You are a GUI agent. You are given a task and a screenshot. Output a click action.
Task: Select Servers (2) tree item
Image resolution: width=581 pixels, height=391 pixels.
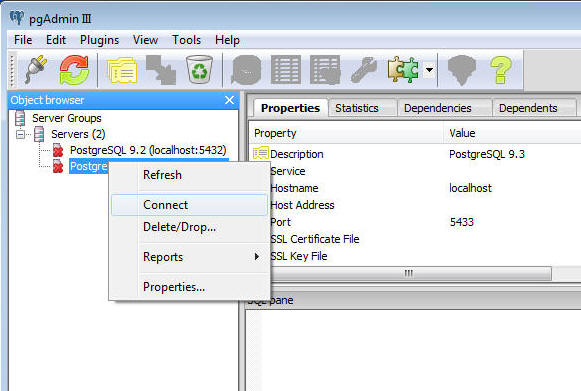pyautogui.click(x=78, y=134)
